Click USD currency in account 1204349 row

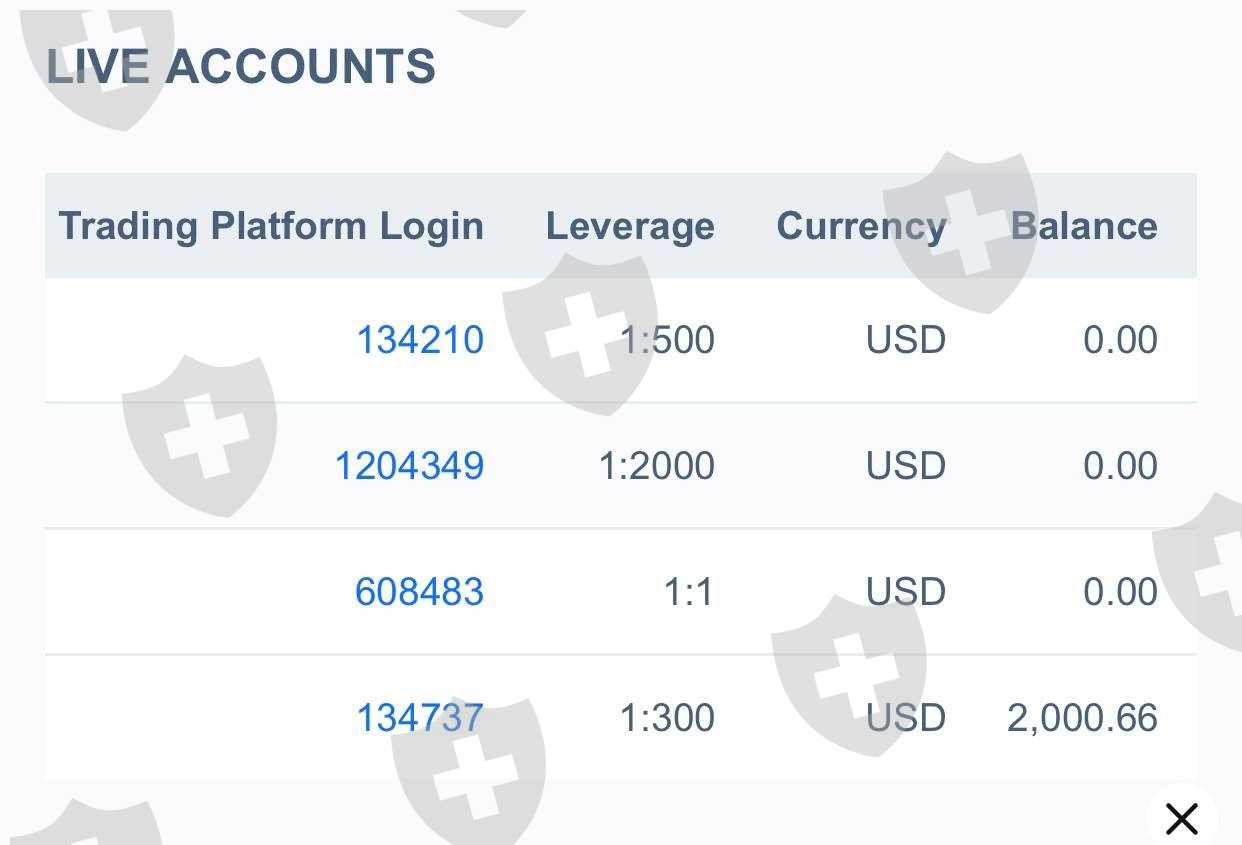coord(906,466)
